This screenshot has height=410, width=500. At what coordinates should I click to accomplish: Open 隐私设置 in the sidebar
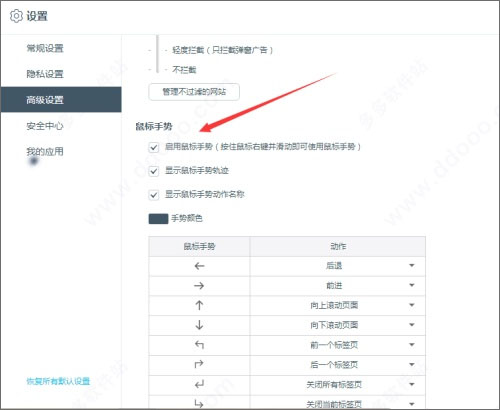pos(45,74)
